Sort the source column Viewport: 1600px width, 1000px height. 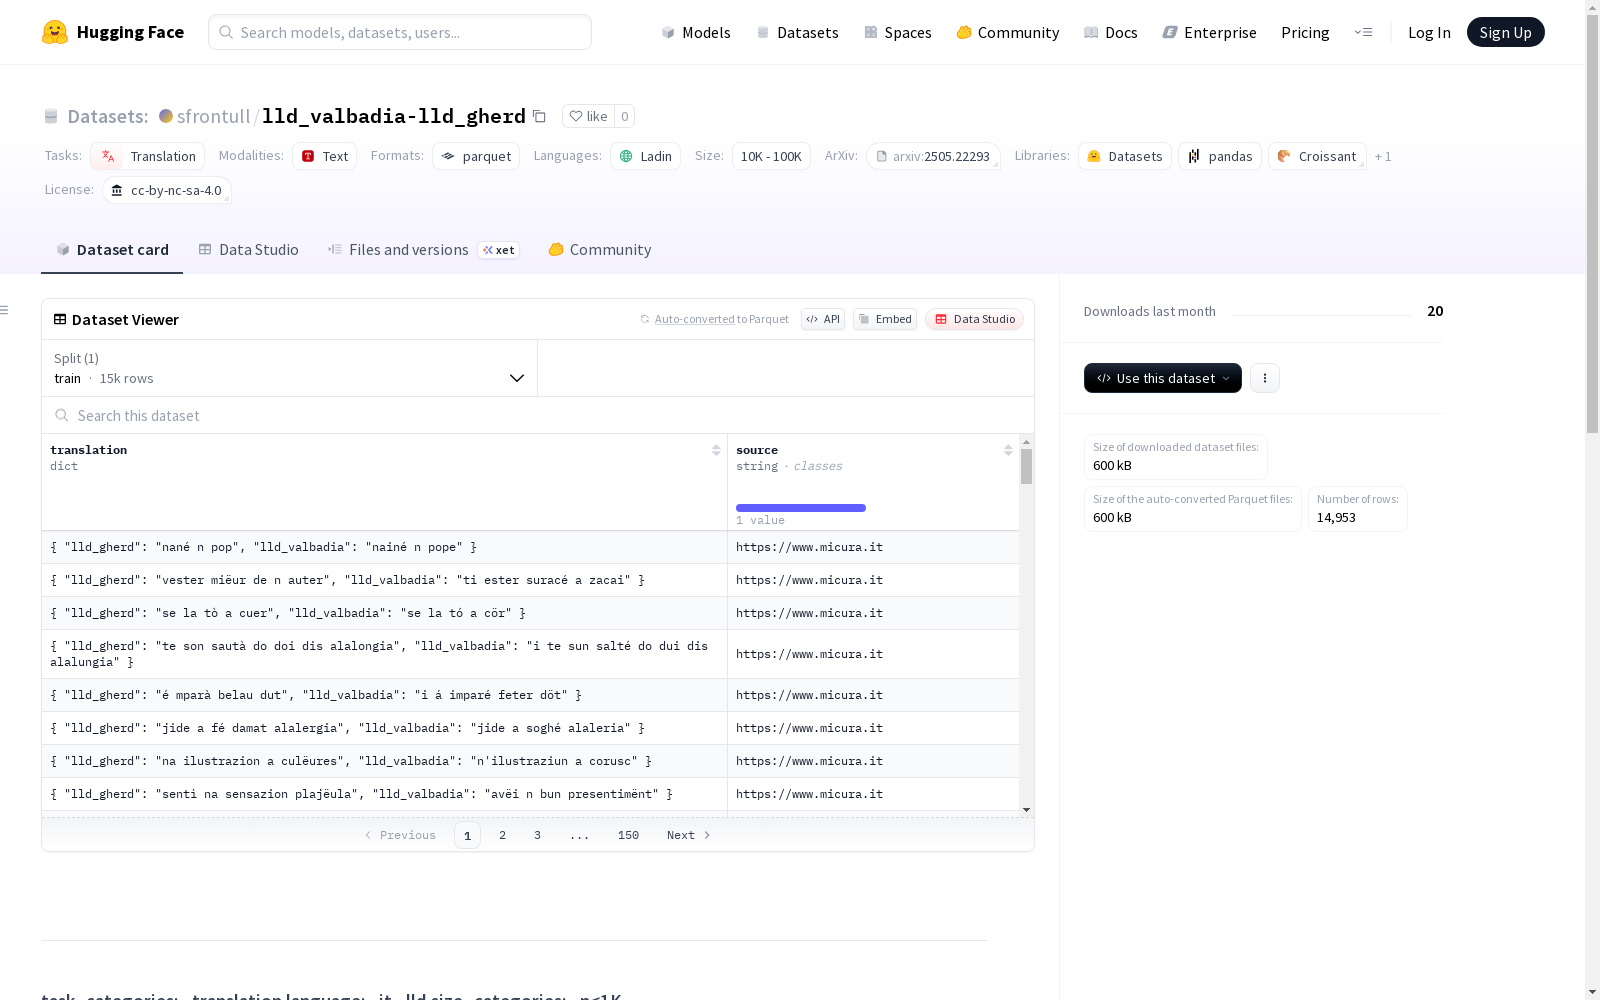pos(1008,450)
